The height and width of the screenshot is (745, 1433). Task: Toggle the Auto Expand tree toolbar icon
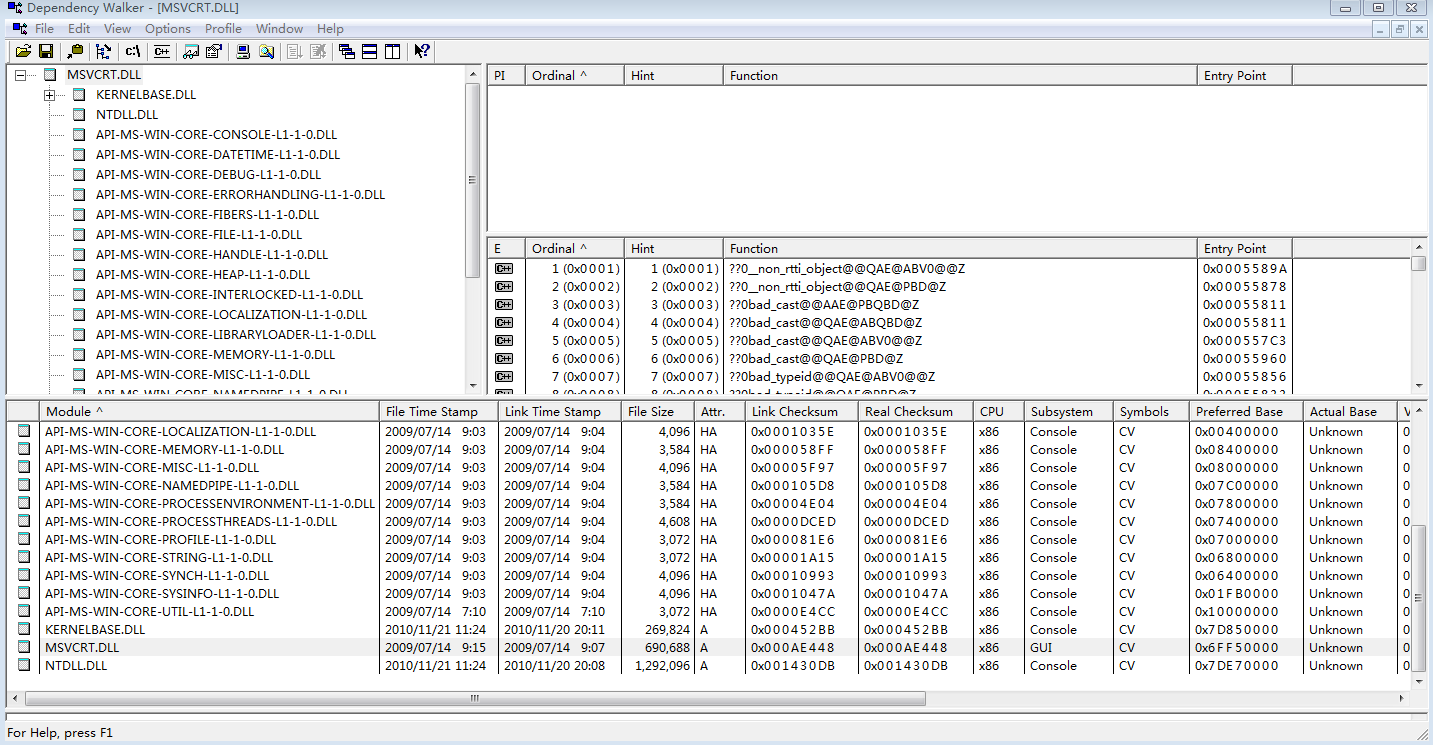tap(104, 51)
